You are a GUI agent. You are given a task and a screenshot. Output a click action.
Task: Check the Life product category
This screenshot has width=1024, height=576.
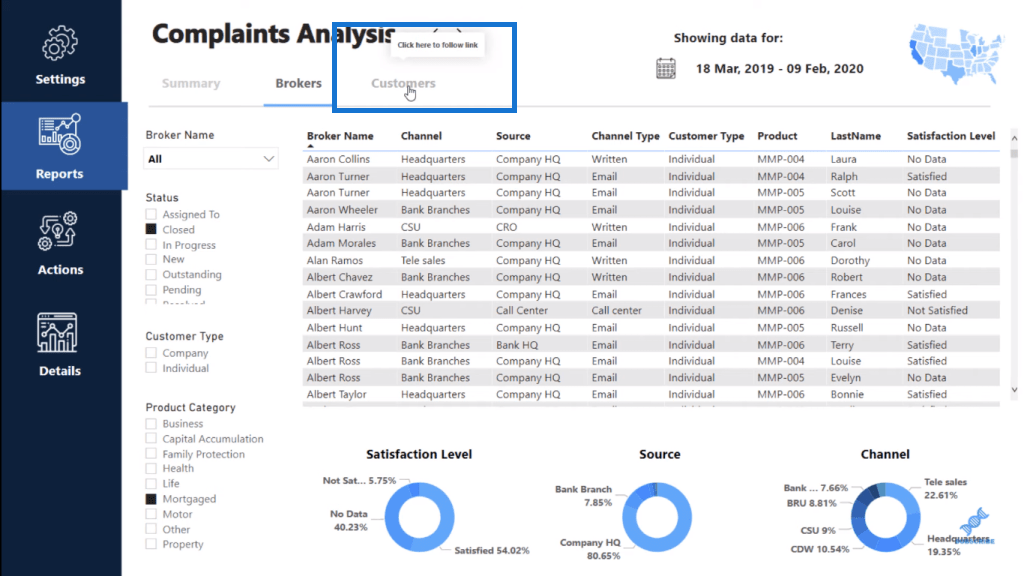point(151,483)
